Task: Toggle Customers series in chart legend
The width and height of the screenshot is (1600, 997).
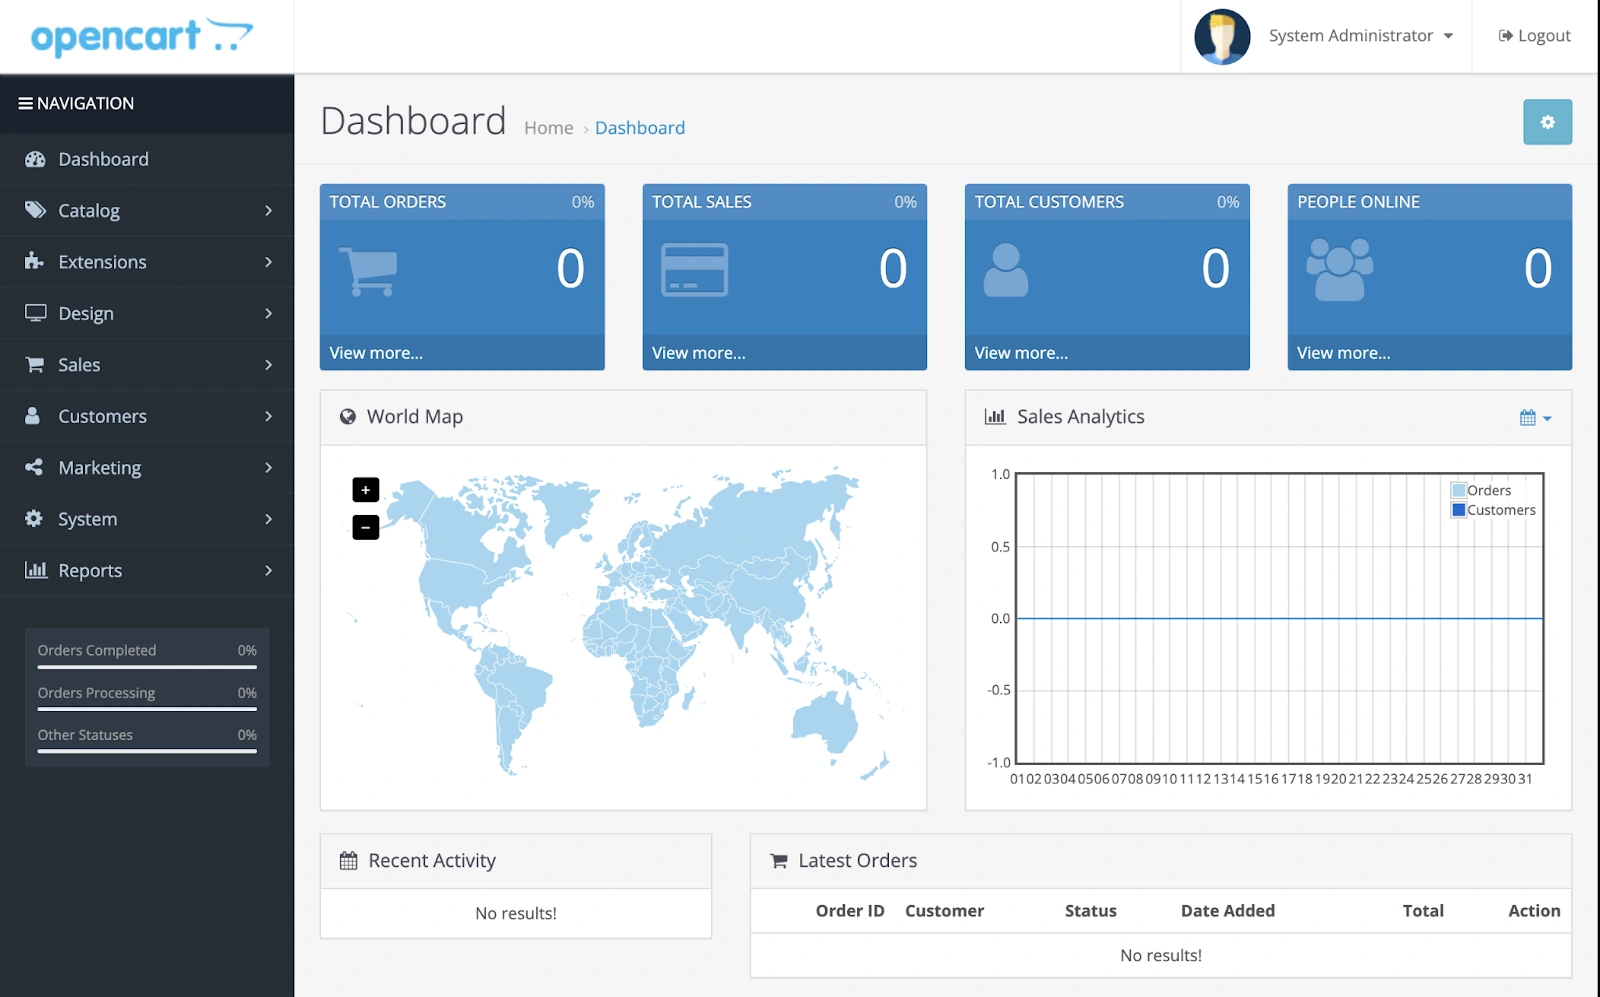Action: (1459, 510)
